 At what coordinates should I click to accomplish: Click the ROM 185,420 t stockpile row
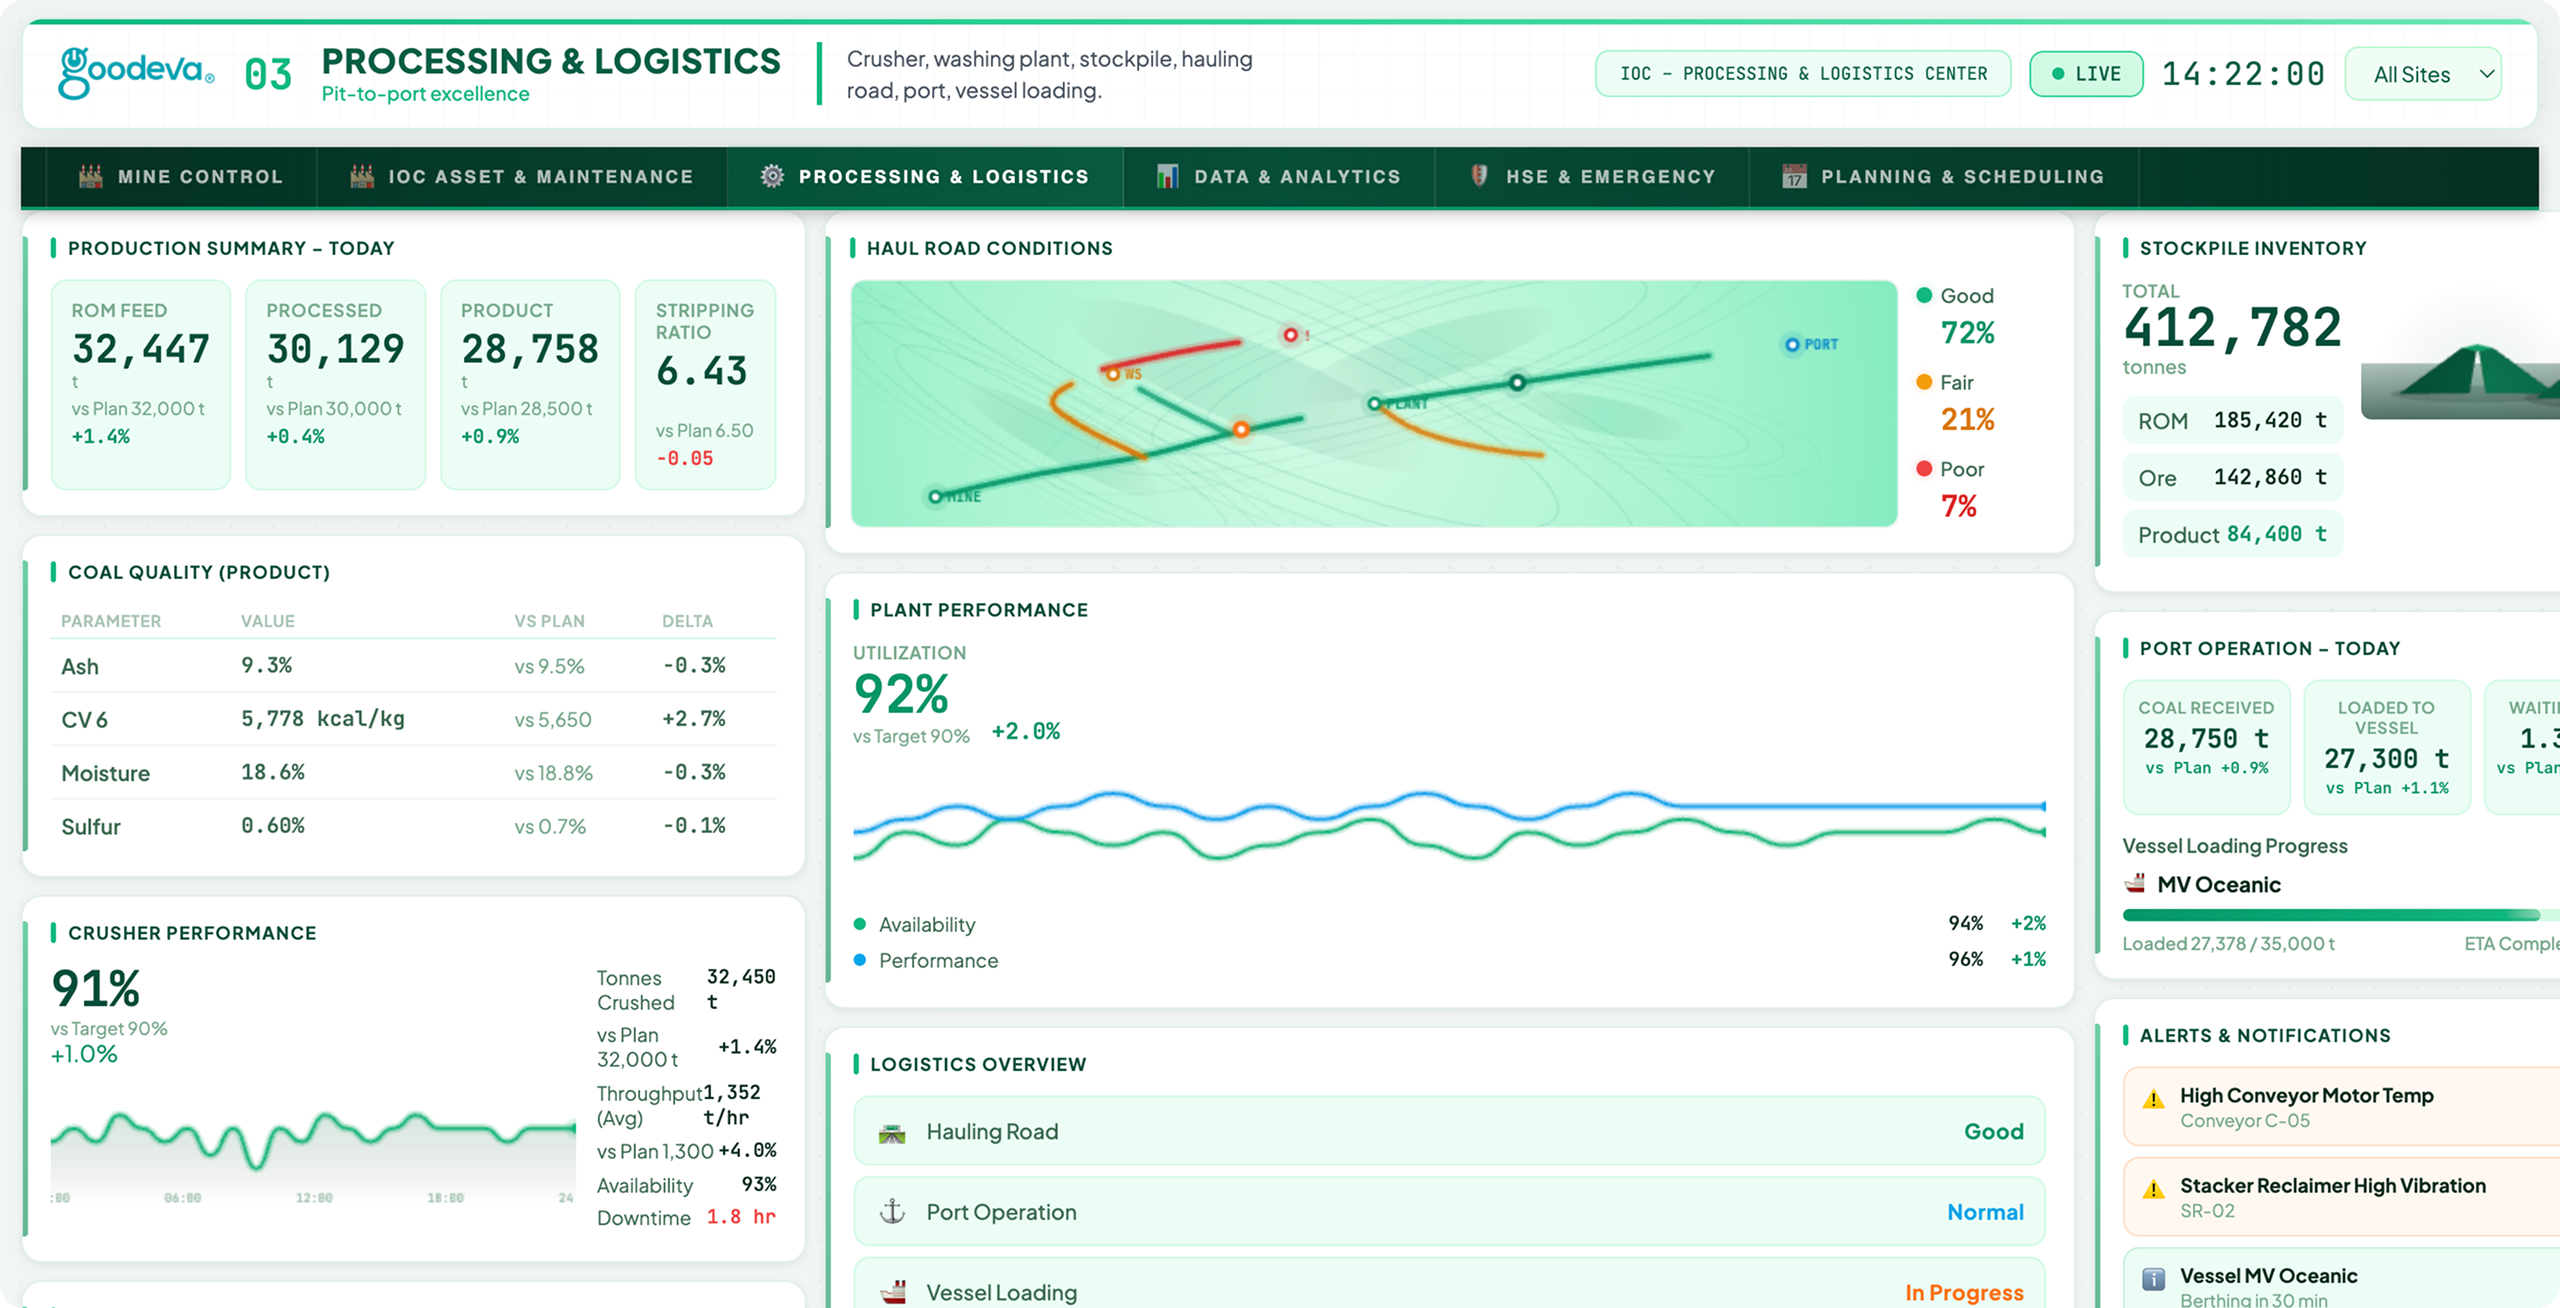coord(2233,421)
